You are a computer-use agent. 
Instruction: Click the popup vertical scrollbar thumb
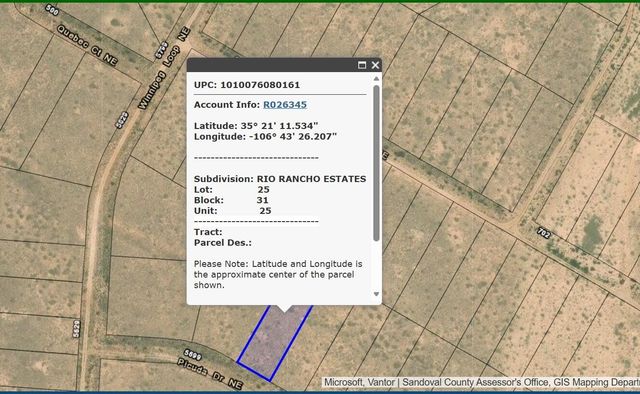(376, 163)
